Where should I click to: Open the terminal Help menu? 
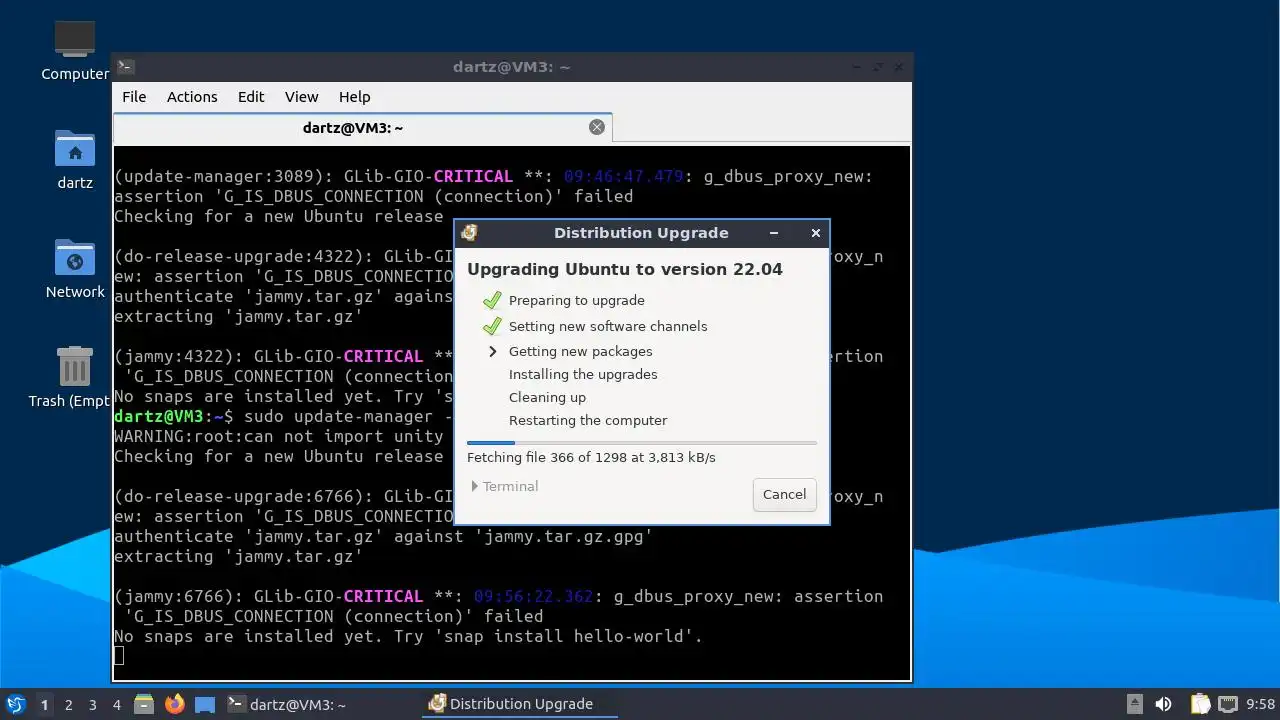pos(354,97)
